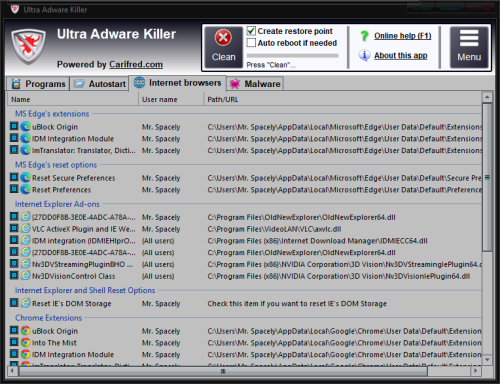Select the Internet browsers tab
This screenshot has width=500, height=384.
pos(177,83)
